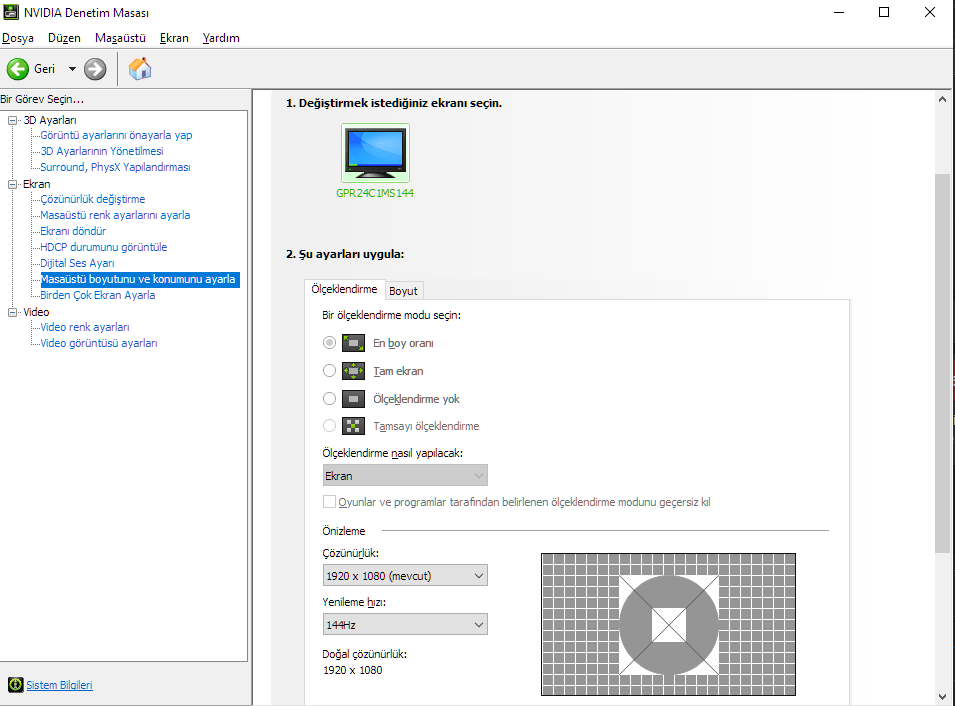Screen dimensions: 955x706
Task: Collapse the 3D Ayarları tree node
Action: point(12,120)
